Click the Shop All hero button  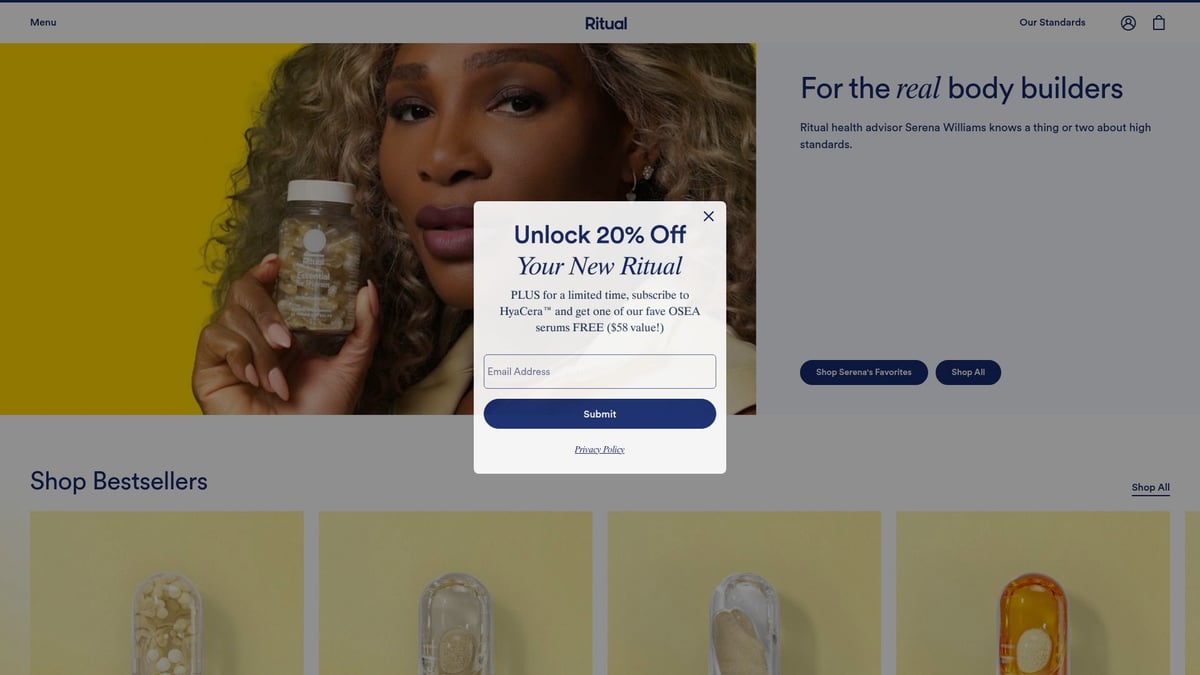pos(968,372)
